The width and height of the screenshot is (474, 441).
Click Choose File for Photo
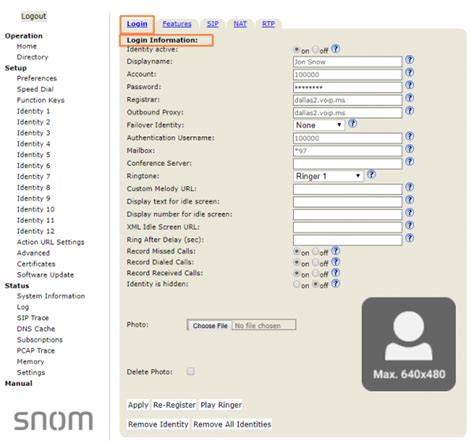click(x=210, y=326)
